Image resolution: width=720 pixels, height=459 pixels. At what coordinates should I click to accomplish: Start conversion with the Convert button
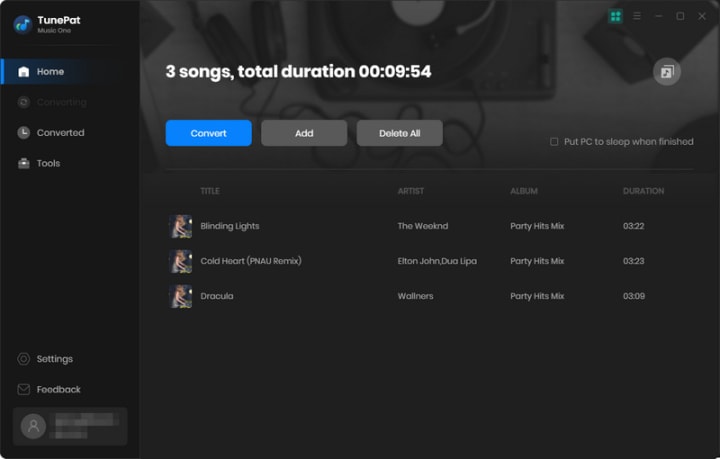(x=208, y=133)
